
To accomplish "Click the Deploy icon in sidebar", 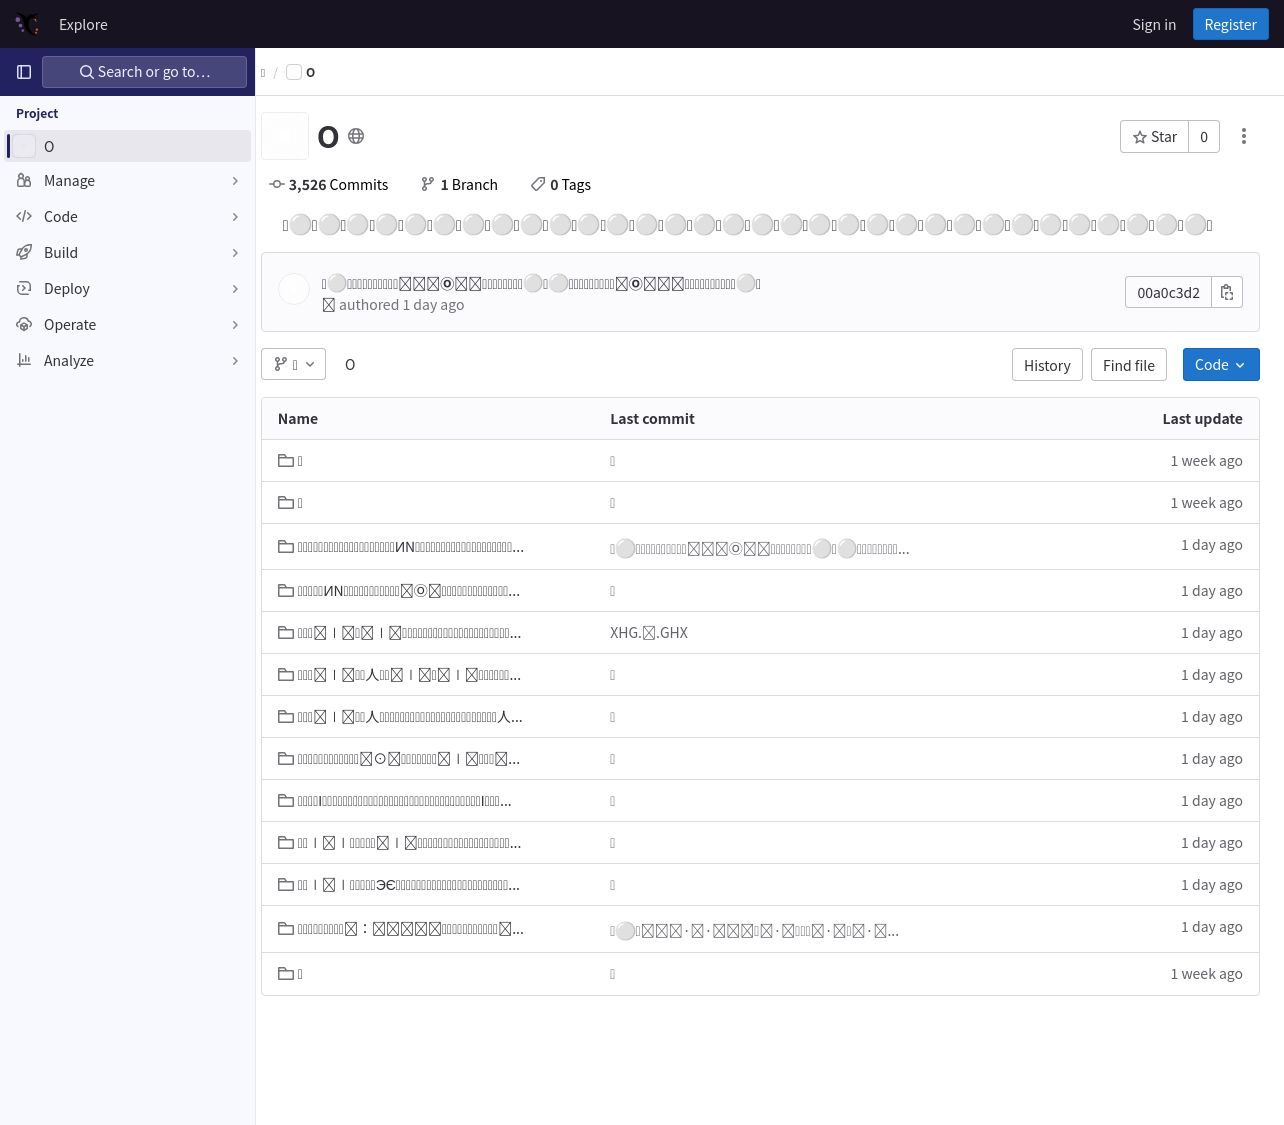I will pos(24,289).
